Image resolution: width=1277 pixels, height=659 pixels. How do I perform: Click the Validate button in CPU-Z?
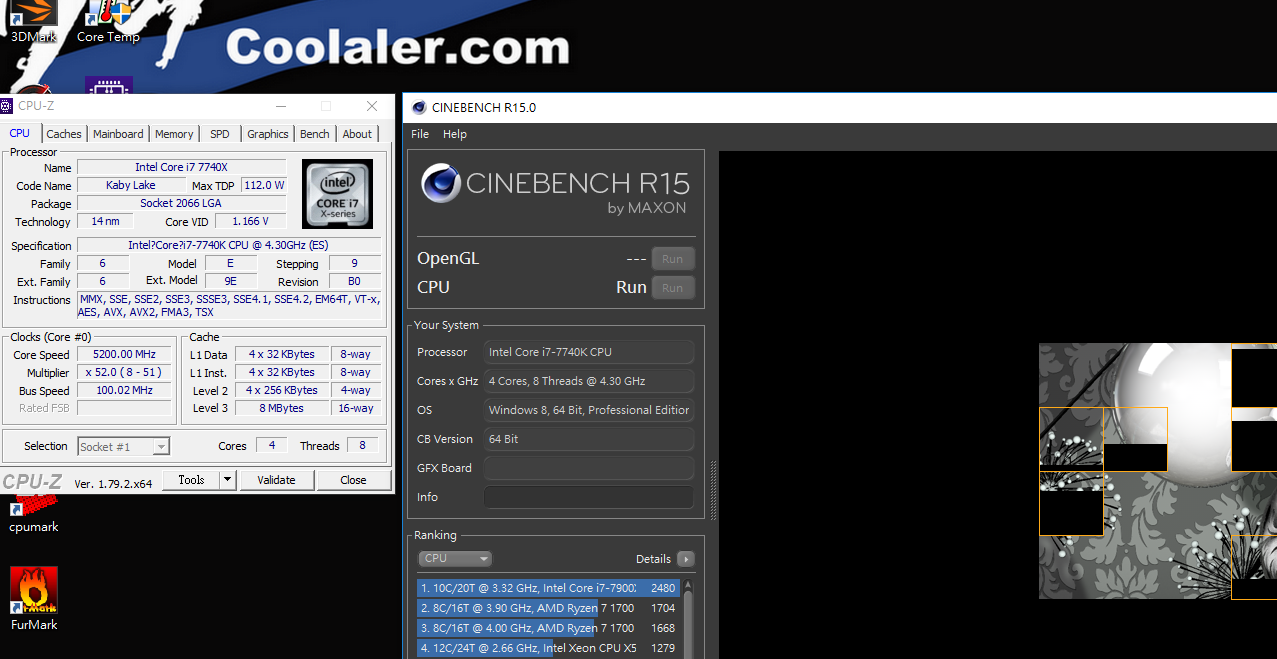pos(277,480)
